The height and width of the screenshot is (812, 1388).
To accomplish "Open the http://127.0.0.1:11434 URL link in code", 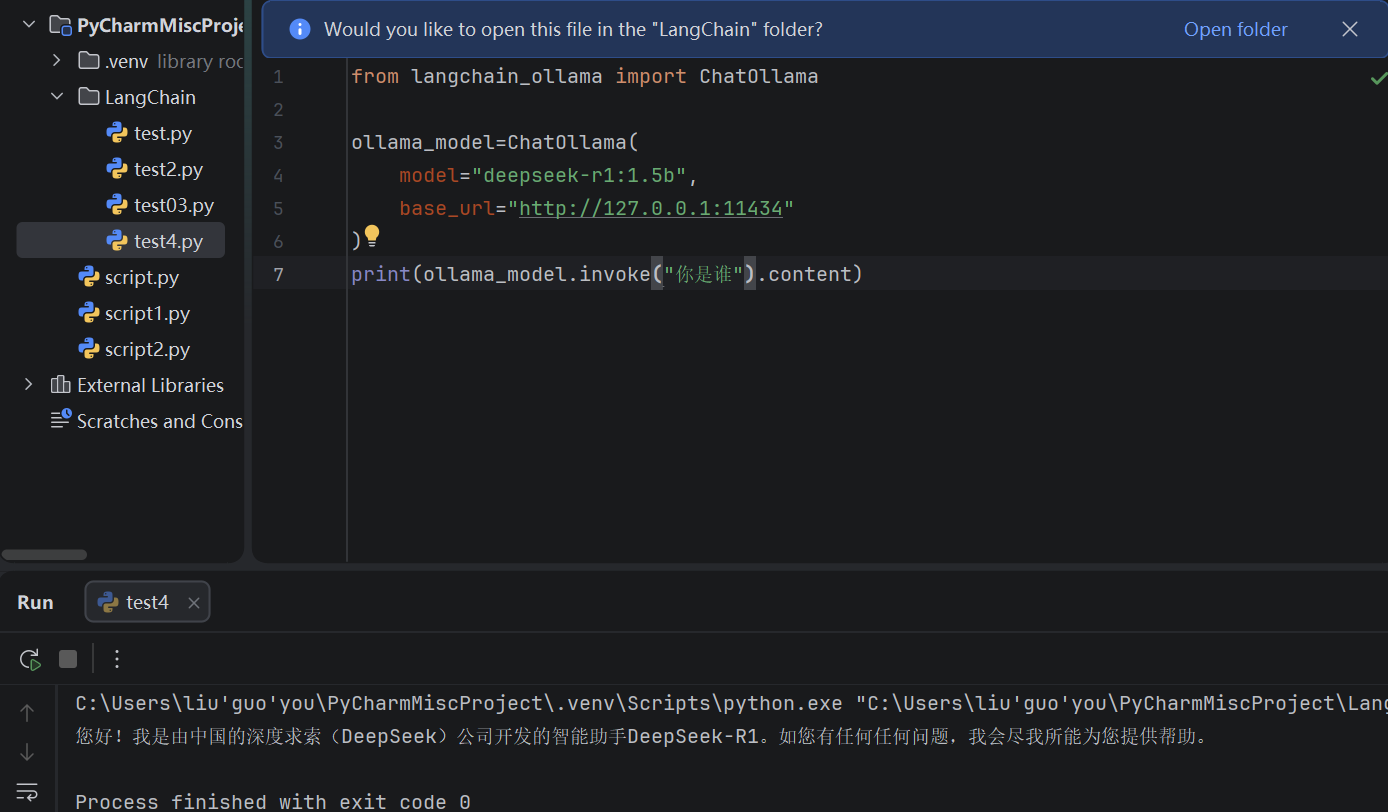I will click(651, 208).
